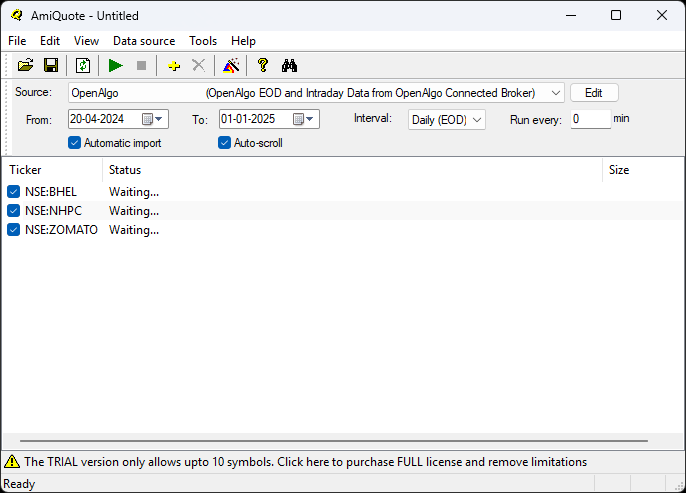This screenshot has height=493, width=686.
Task: Click the Edit button next to Source
Action: [x=594, y=93]
